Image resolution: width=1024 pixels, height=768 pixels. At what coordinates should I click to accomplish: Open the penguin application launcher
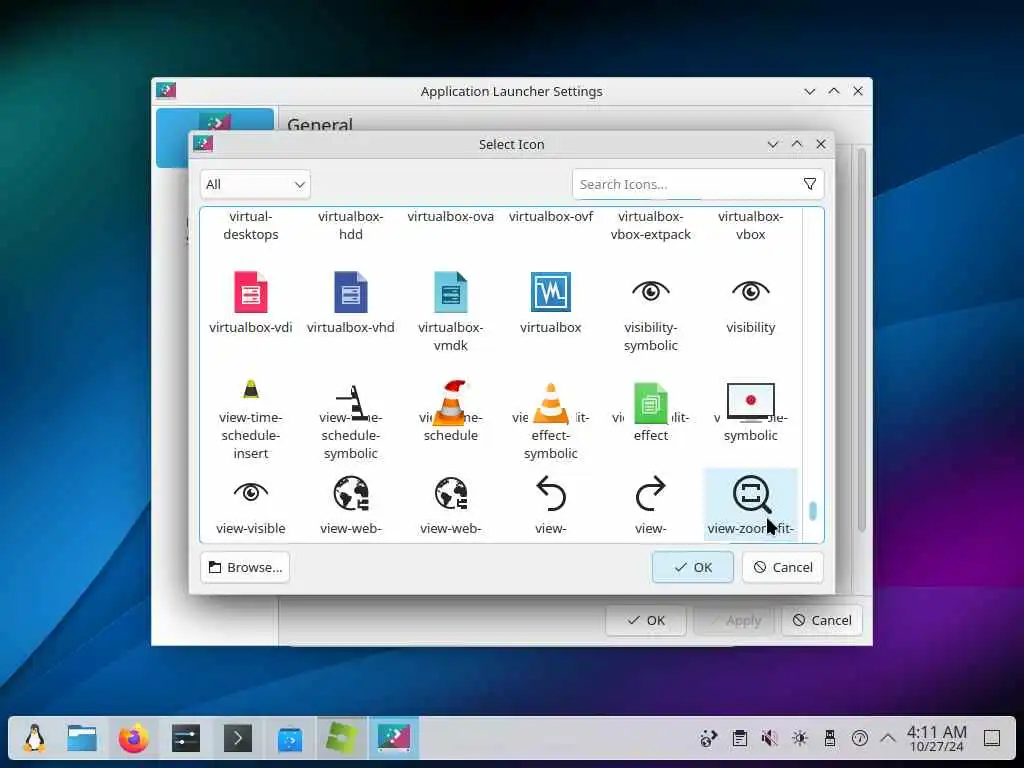point(35,739)
